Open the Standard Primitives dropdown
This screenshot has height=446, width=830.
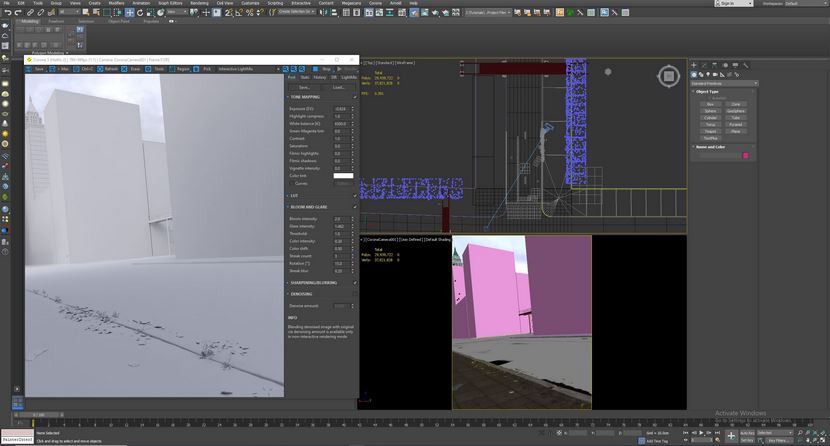click(x=724, y=84)
